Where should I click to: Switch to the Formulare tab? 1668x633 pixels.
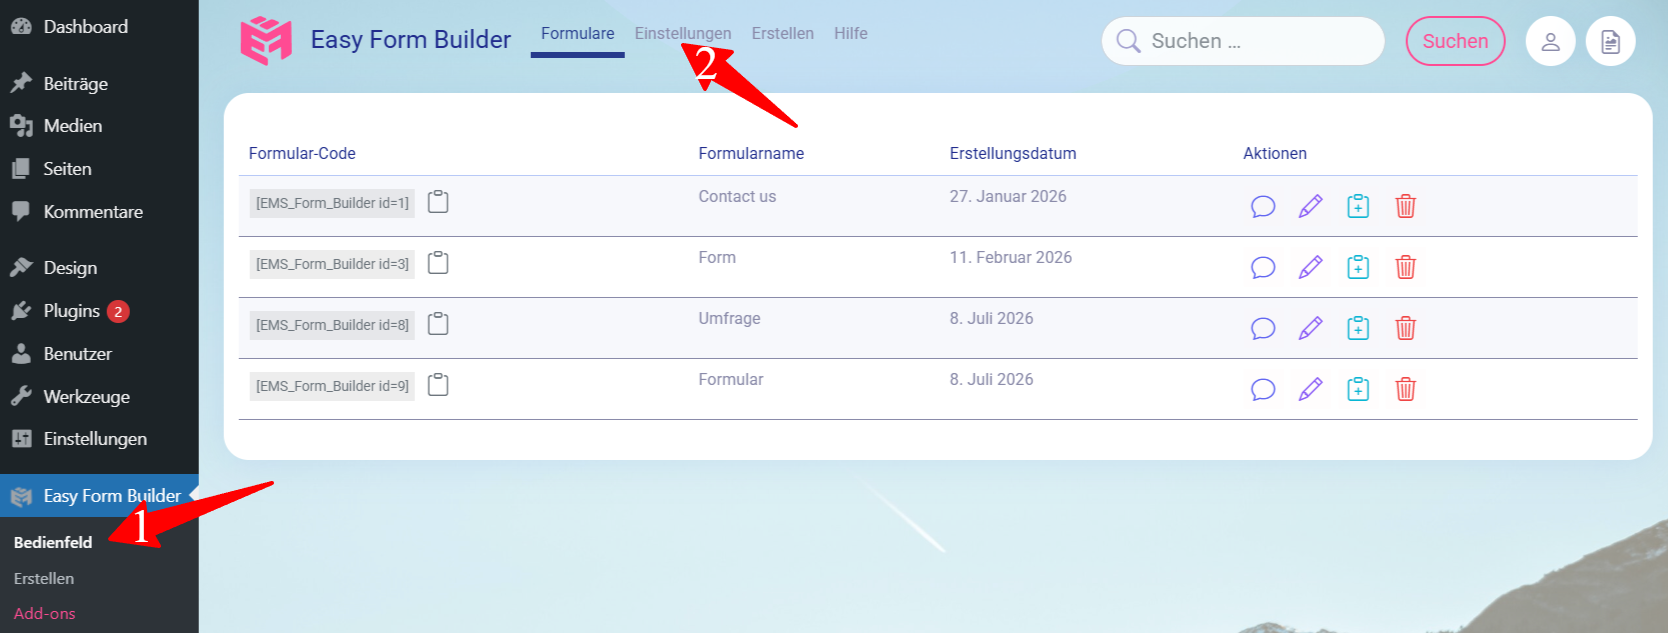coord(578,34)
